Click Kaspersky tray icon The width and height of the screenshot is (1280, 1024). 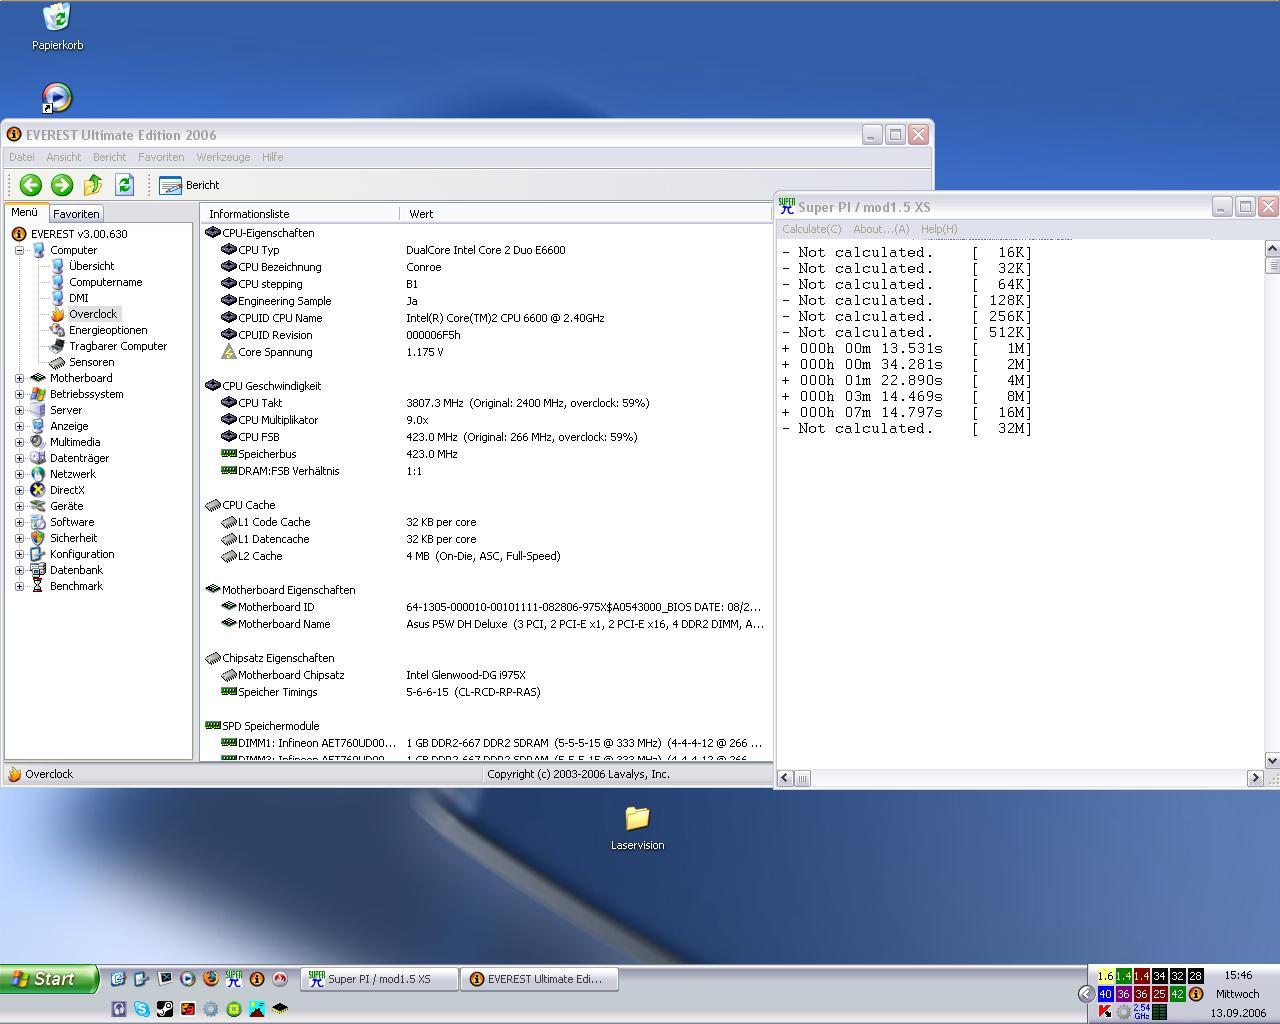coord(1105,1012)
